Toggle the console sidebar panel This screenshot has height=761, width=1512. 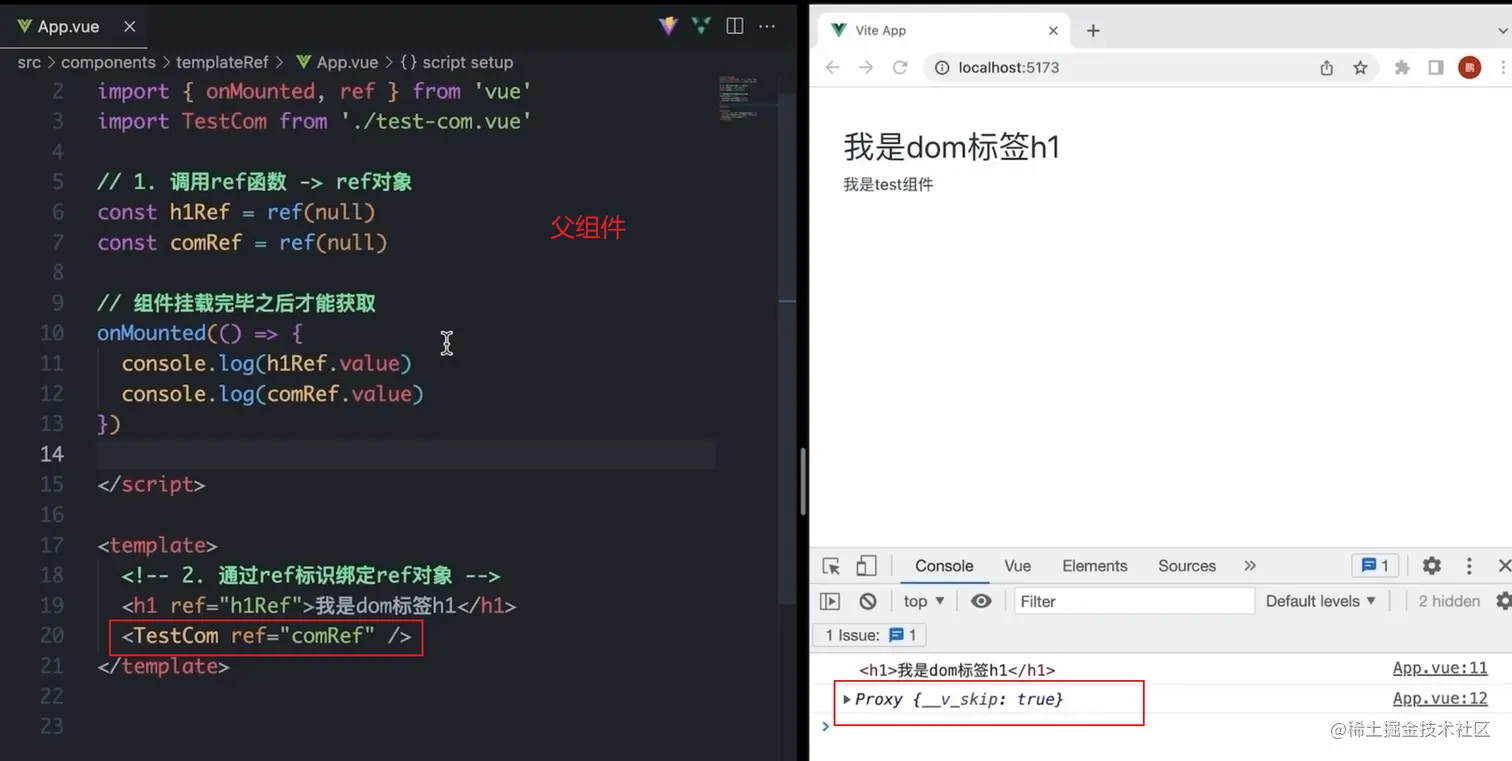(830, 601)
